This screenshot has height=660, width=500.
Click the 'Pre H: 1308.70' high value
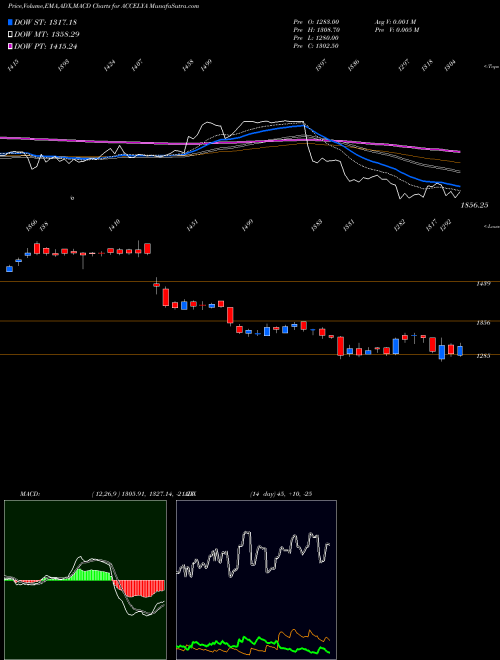tap(316, 30)
